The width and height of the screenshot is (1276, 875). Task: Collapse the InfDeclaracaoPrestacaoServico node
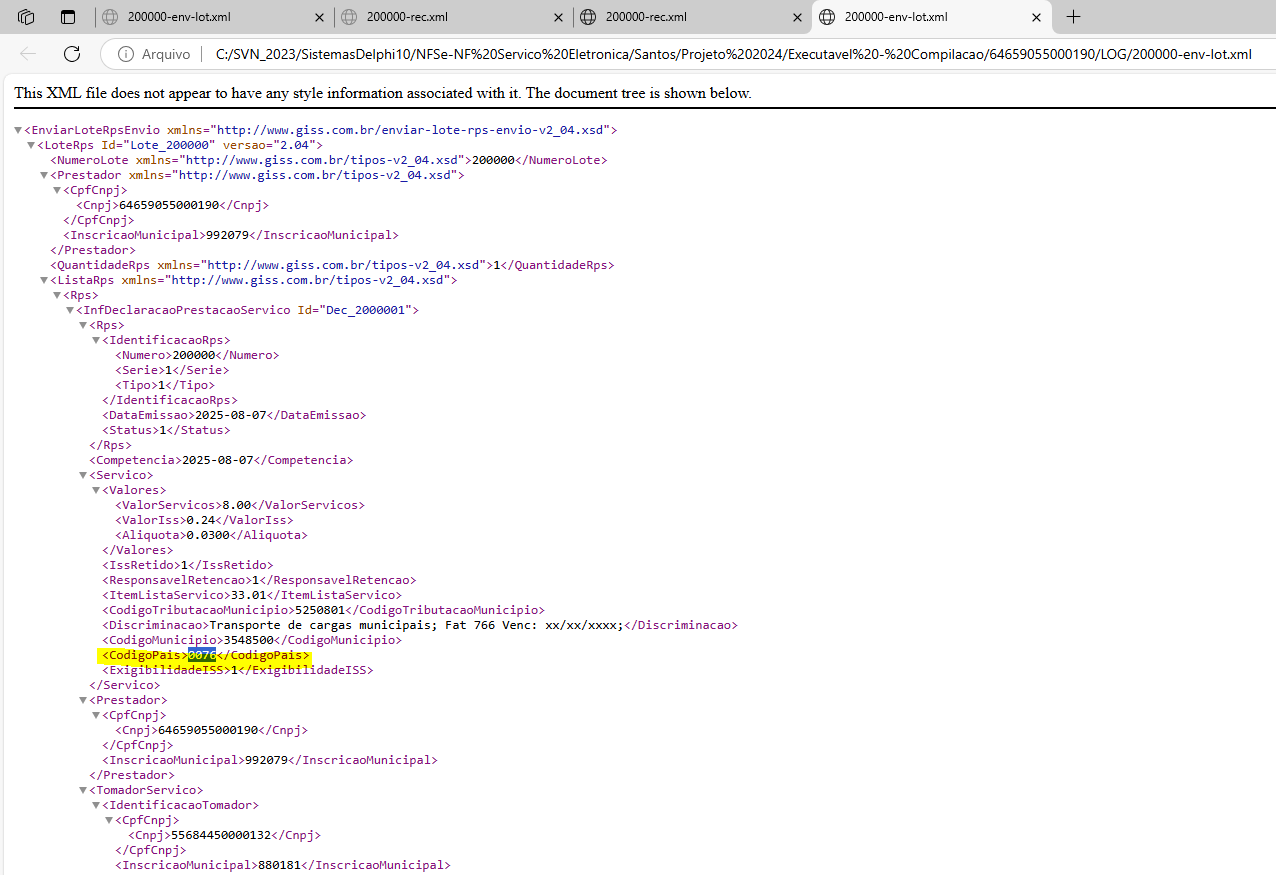coord(70,310)
